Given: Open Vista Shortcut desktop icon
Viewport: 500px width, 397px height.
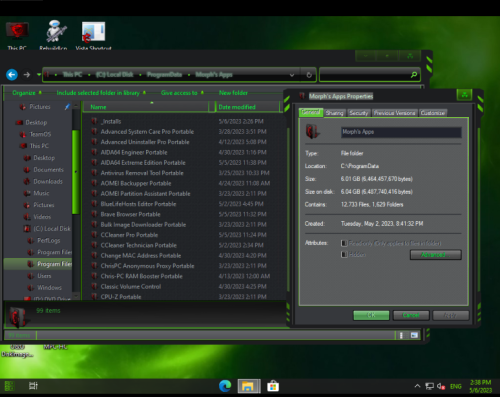Looking at the screenshot, I should click(93, 35).
